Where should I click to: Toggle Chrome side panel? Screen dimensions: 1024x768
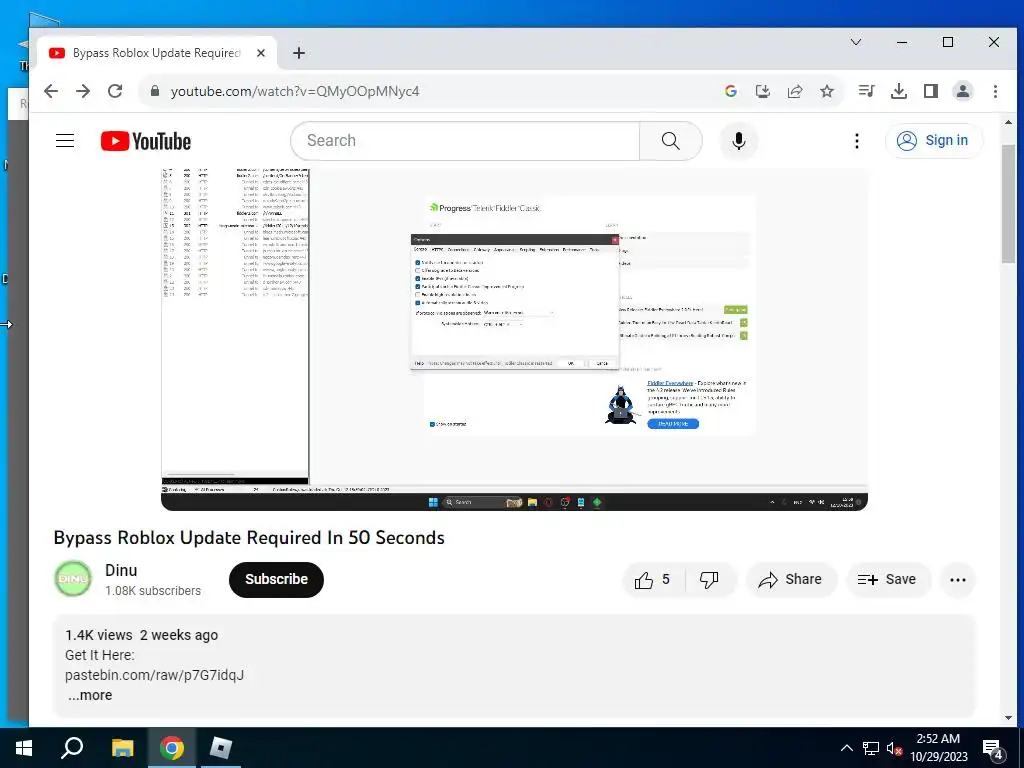[x=931, y=91]
